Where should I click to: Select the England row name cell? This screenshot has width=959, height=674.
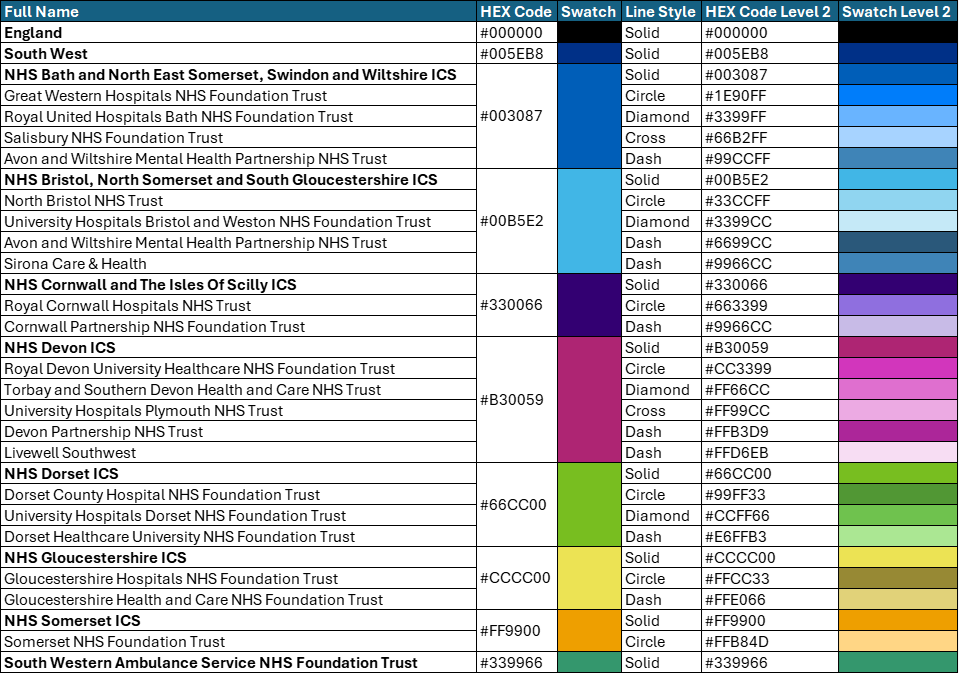239,32
